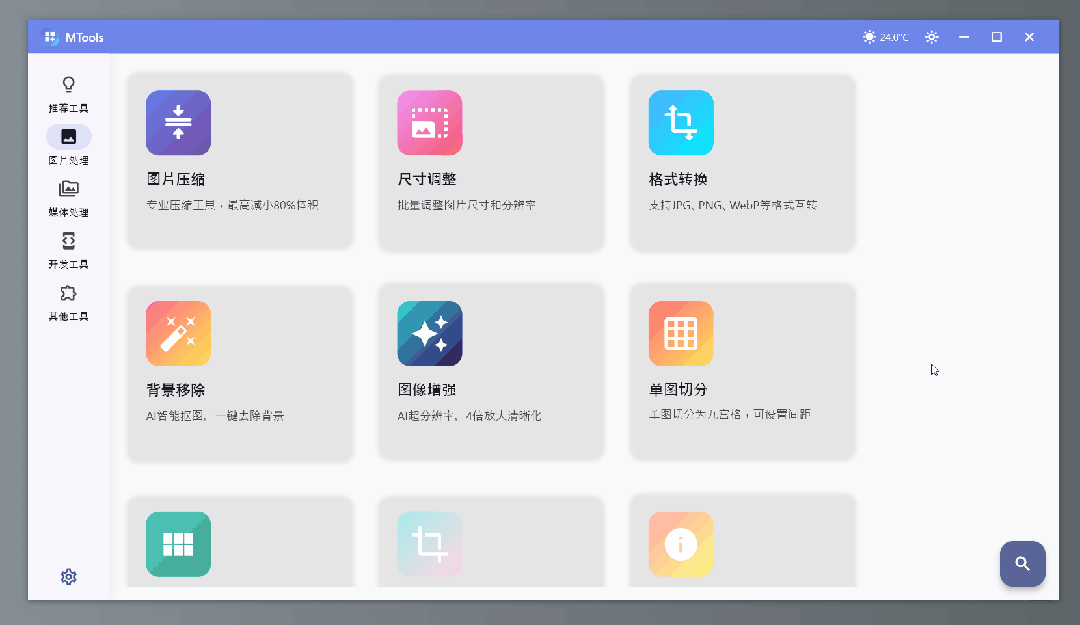The image size is (1080, 625).
Task: Maximize the MTools window
Action: [997, 37]
